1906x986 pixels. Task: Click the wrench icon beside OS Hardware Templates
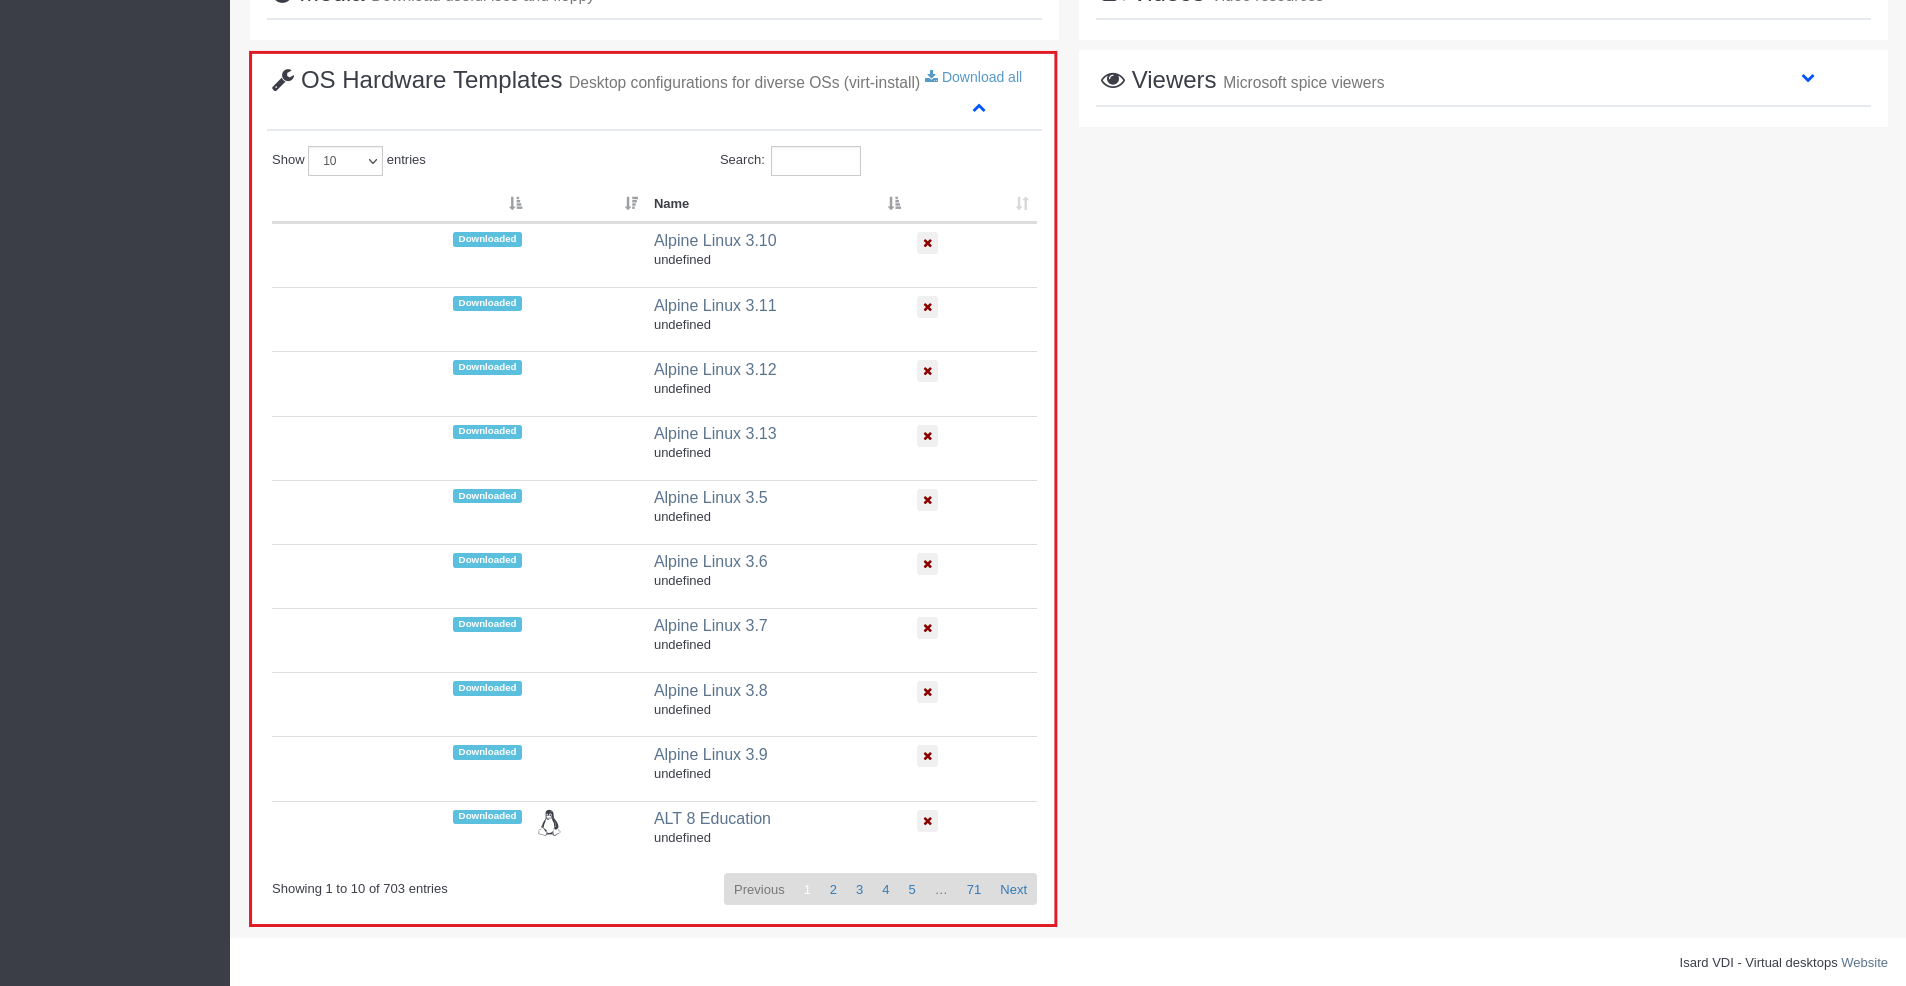click(x=283, y=80)
